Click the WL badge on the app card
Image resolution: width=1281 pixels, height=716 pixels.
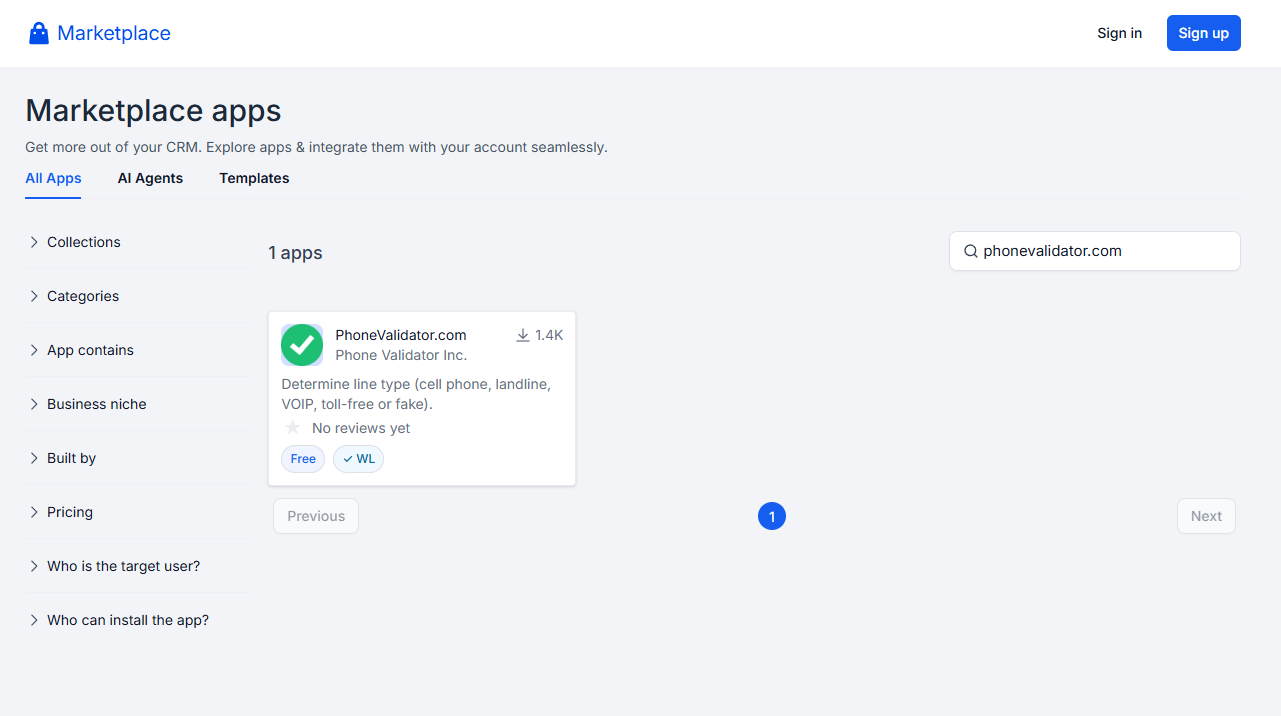[x=358, y=459]
